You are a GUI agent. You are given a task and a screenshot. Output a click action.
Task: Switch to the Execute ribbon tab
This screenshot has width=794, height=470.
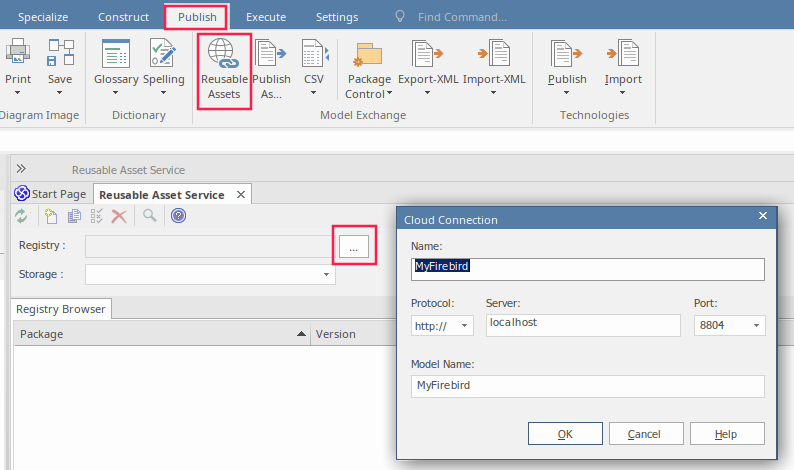click(265, 17)
